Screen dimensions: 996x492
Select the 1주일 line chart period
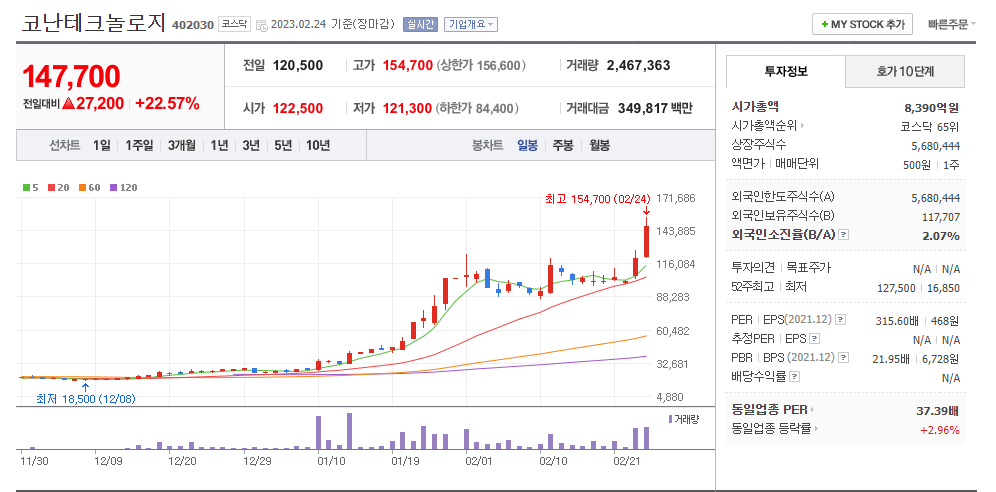[x=139, y=145]
